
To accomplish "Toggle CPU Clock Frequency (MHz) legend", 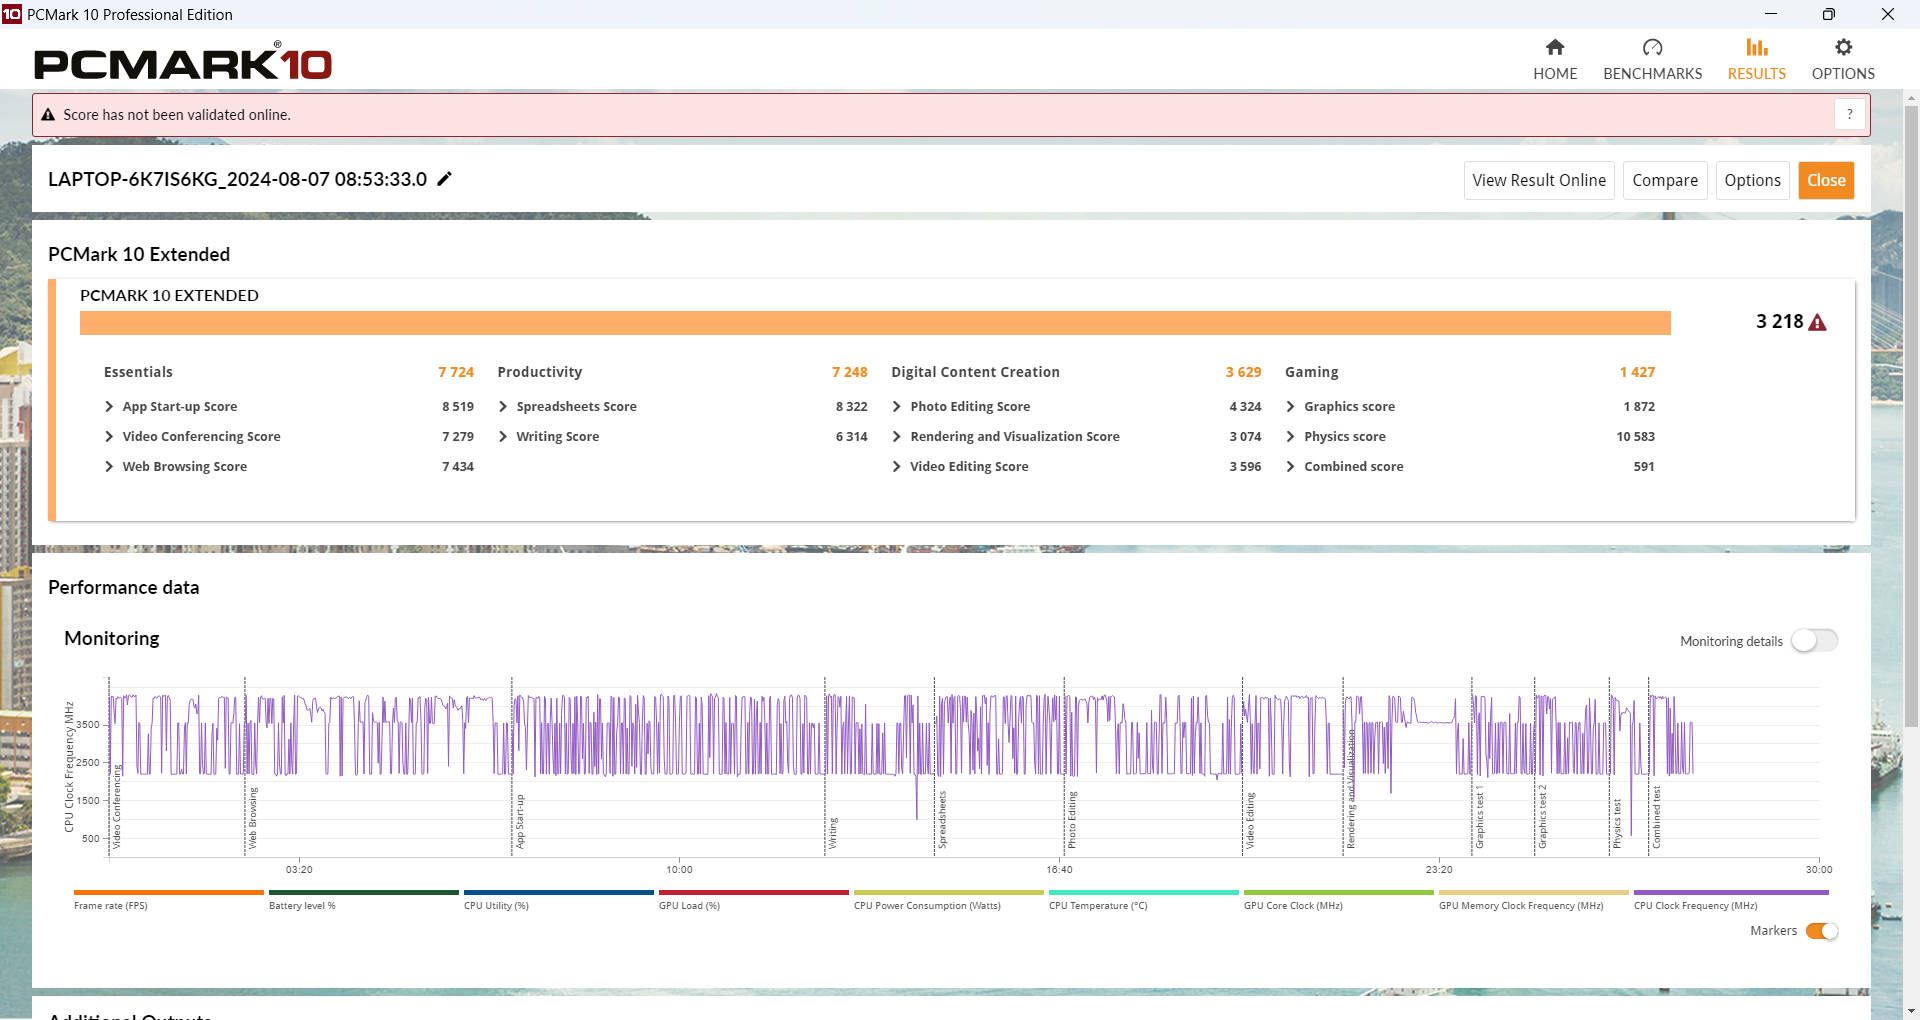I will (1731, 892).
